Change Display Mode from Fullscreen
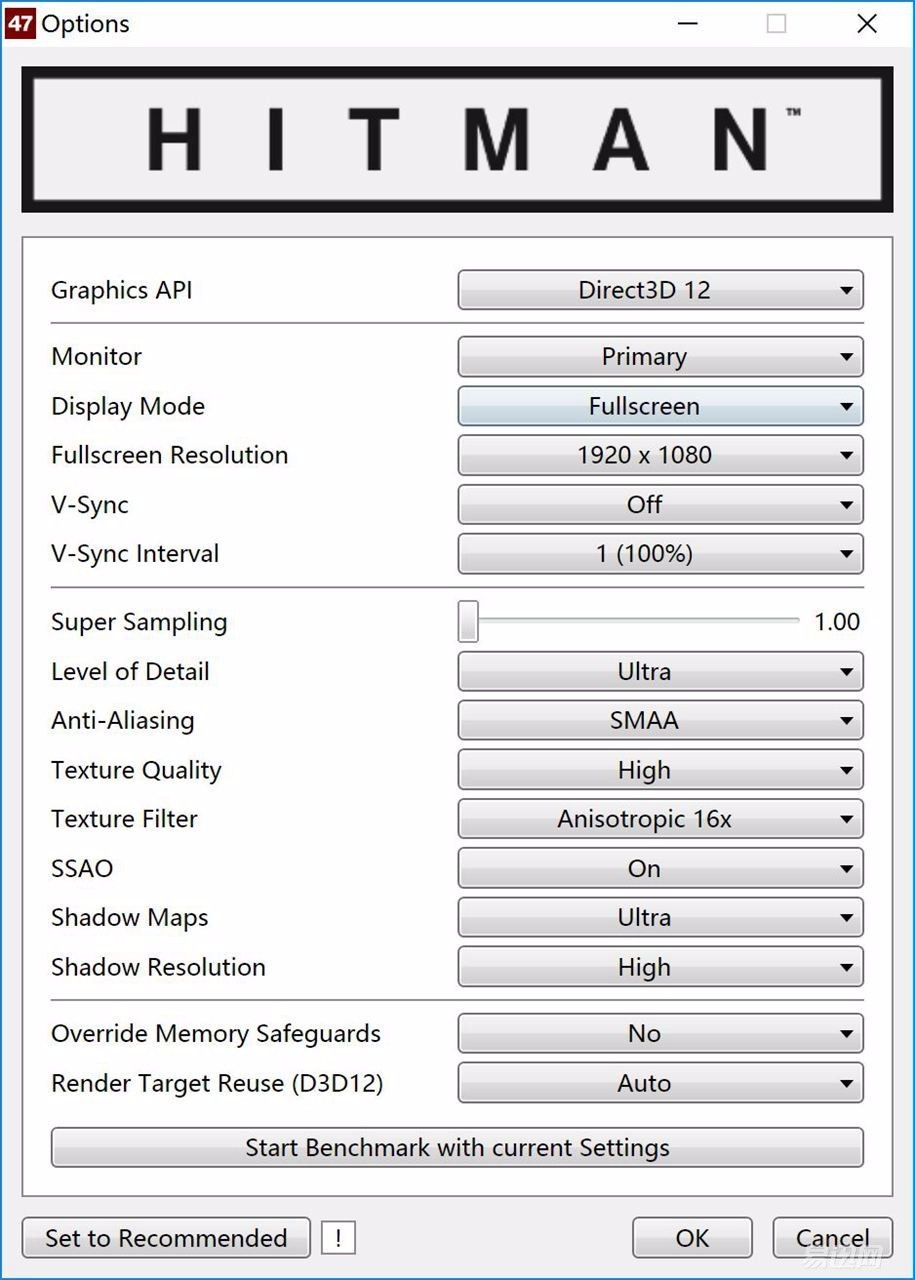 coord(660,406)
